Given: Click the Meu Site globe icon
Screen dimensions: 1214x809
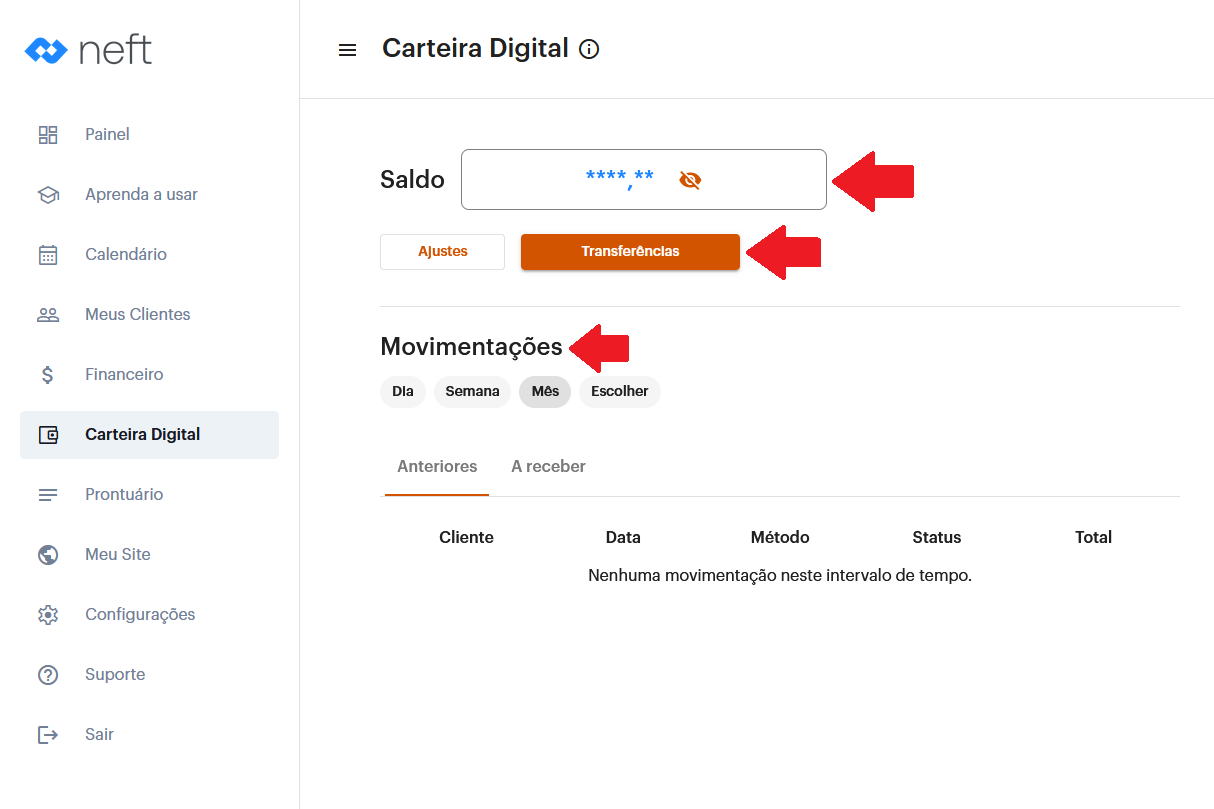Looking at the screenshot, I should coord(48,555).
